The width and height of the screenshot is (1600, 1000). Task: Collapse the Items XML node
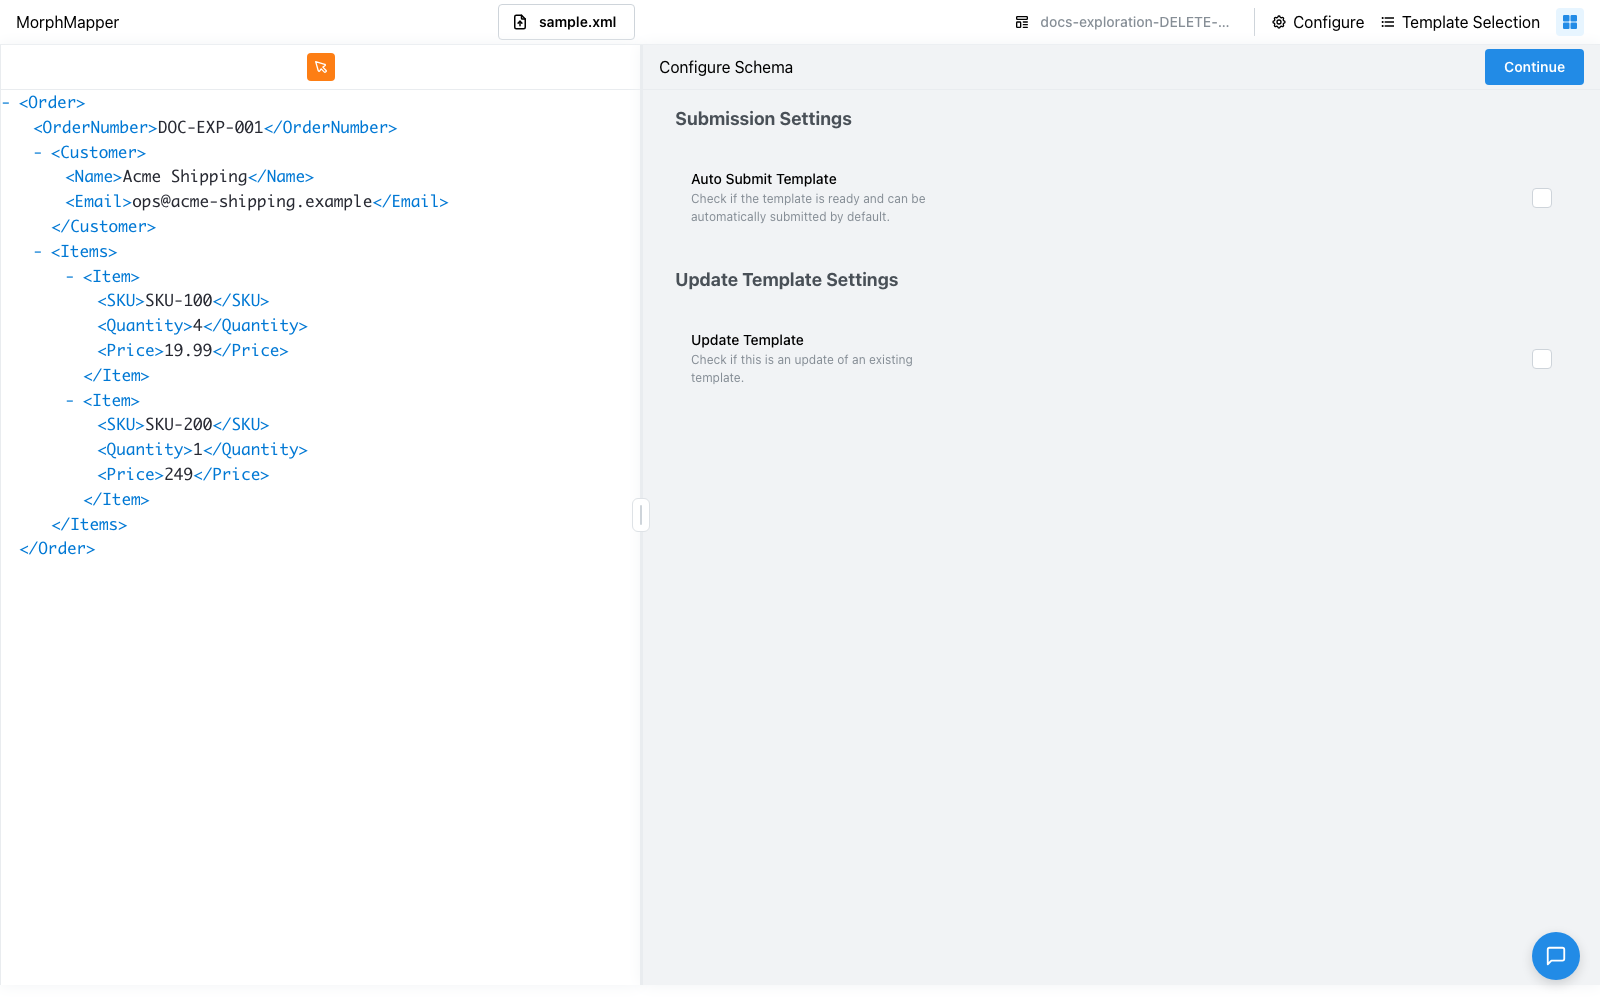coord(38,251)
